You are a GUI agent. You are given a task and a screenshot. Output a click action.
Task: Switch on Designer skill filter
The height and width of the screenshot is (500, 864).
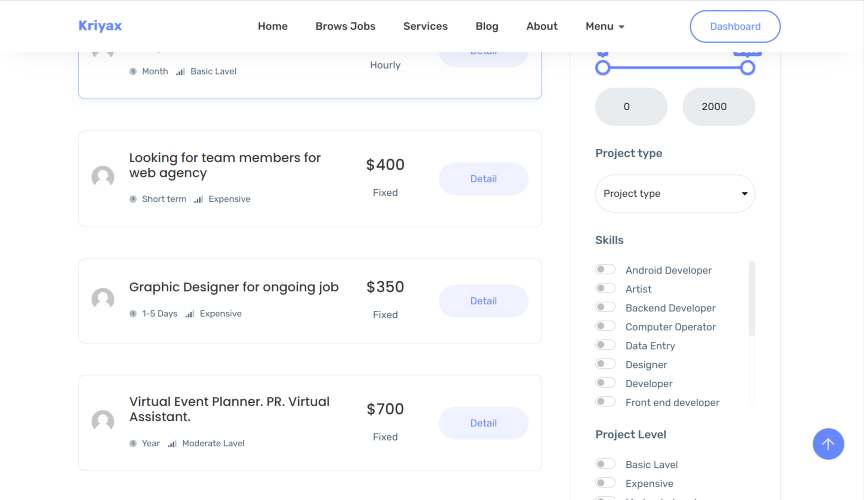tap(605, 364)
